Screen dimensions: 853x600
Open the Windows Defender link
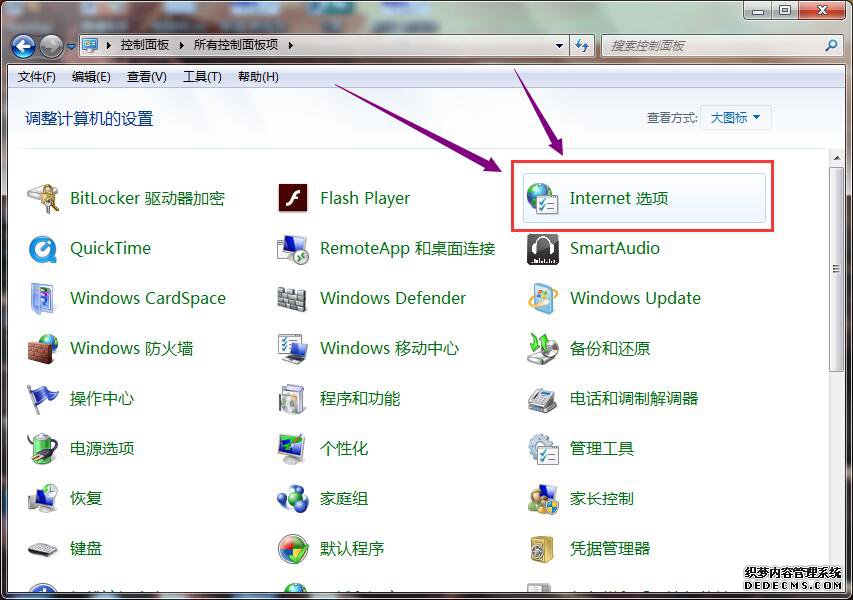393,299
